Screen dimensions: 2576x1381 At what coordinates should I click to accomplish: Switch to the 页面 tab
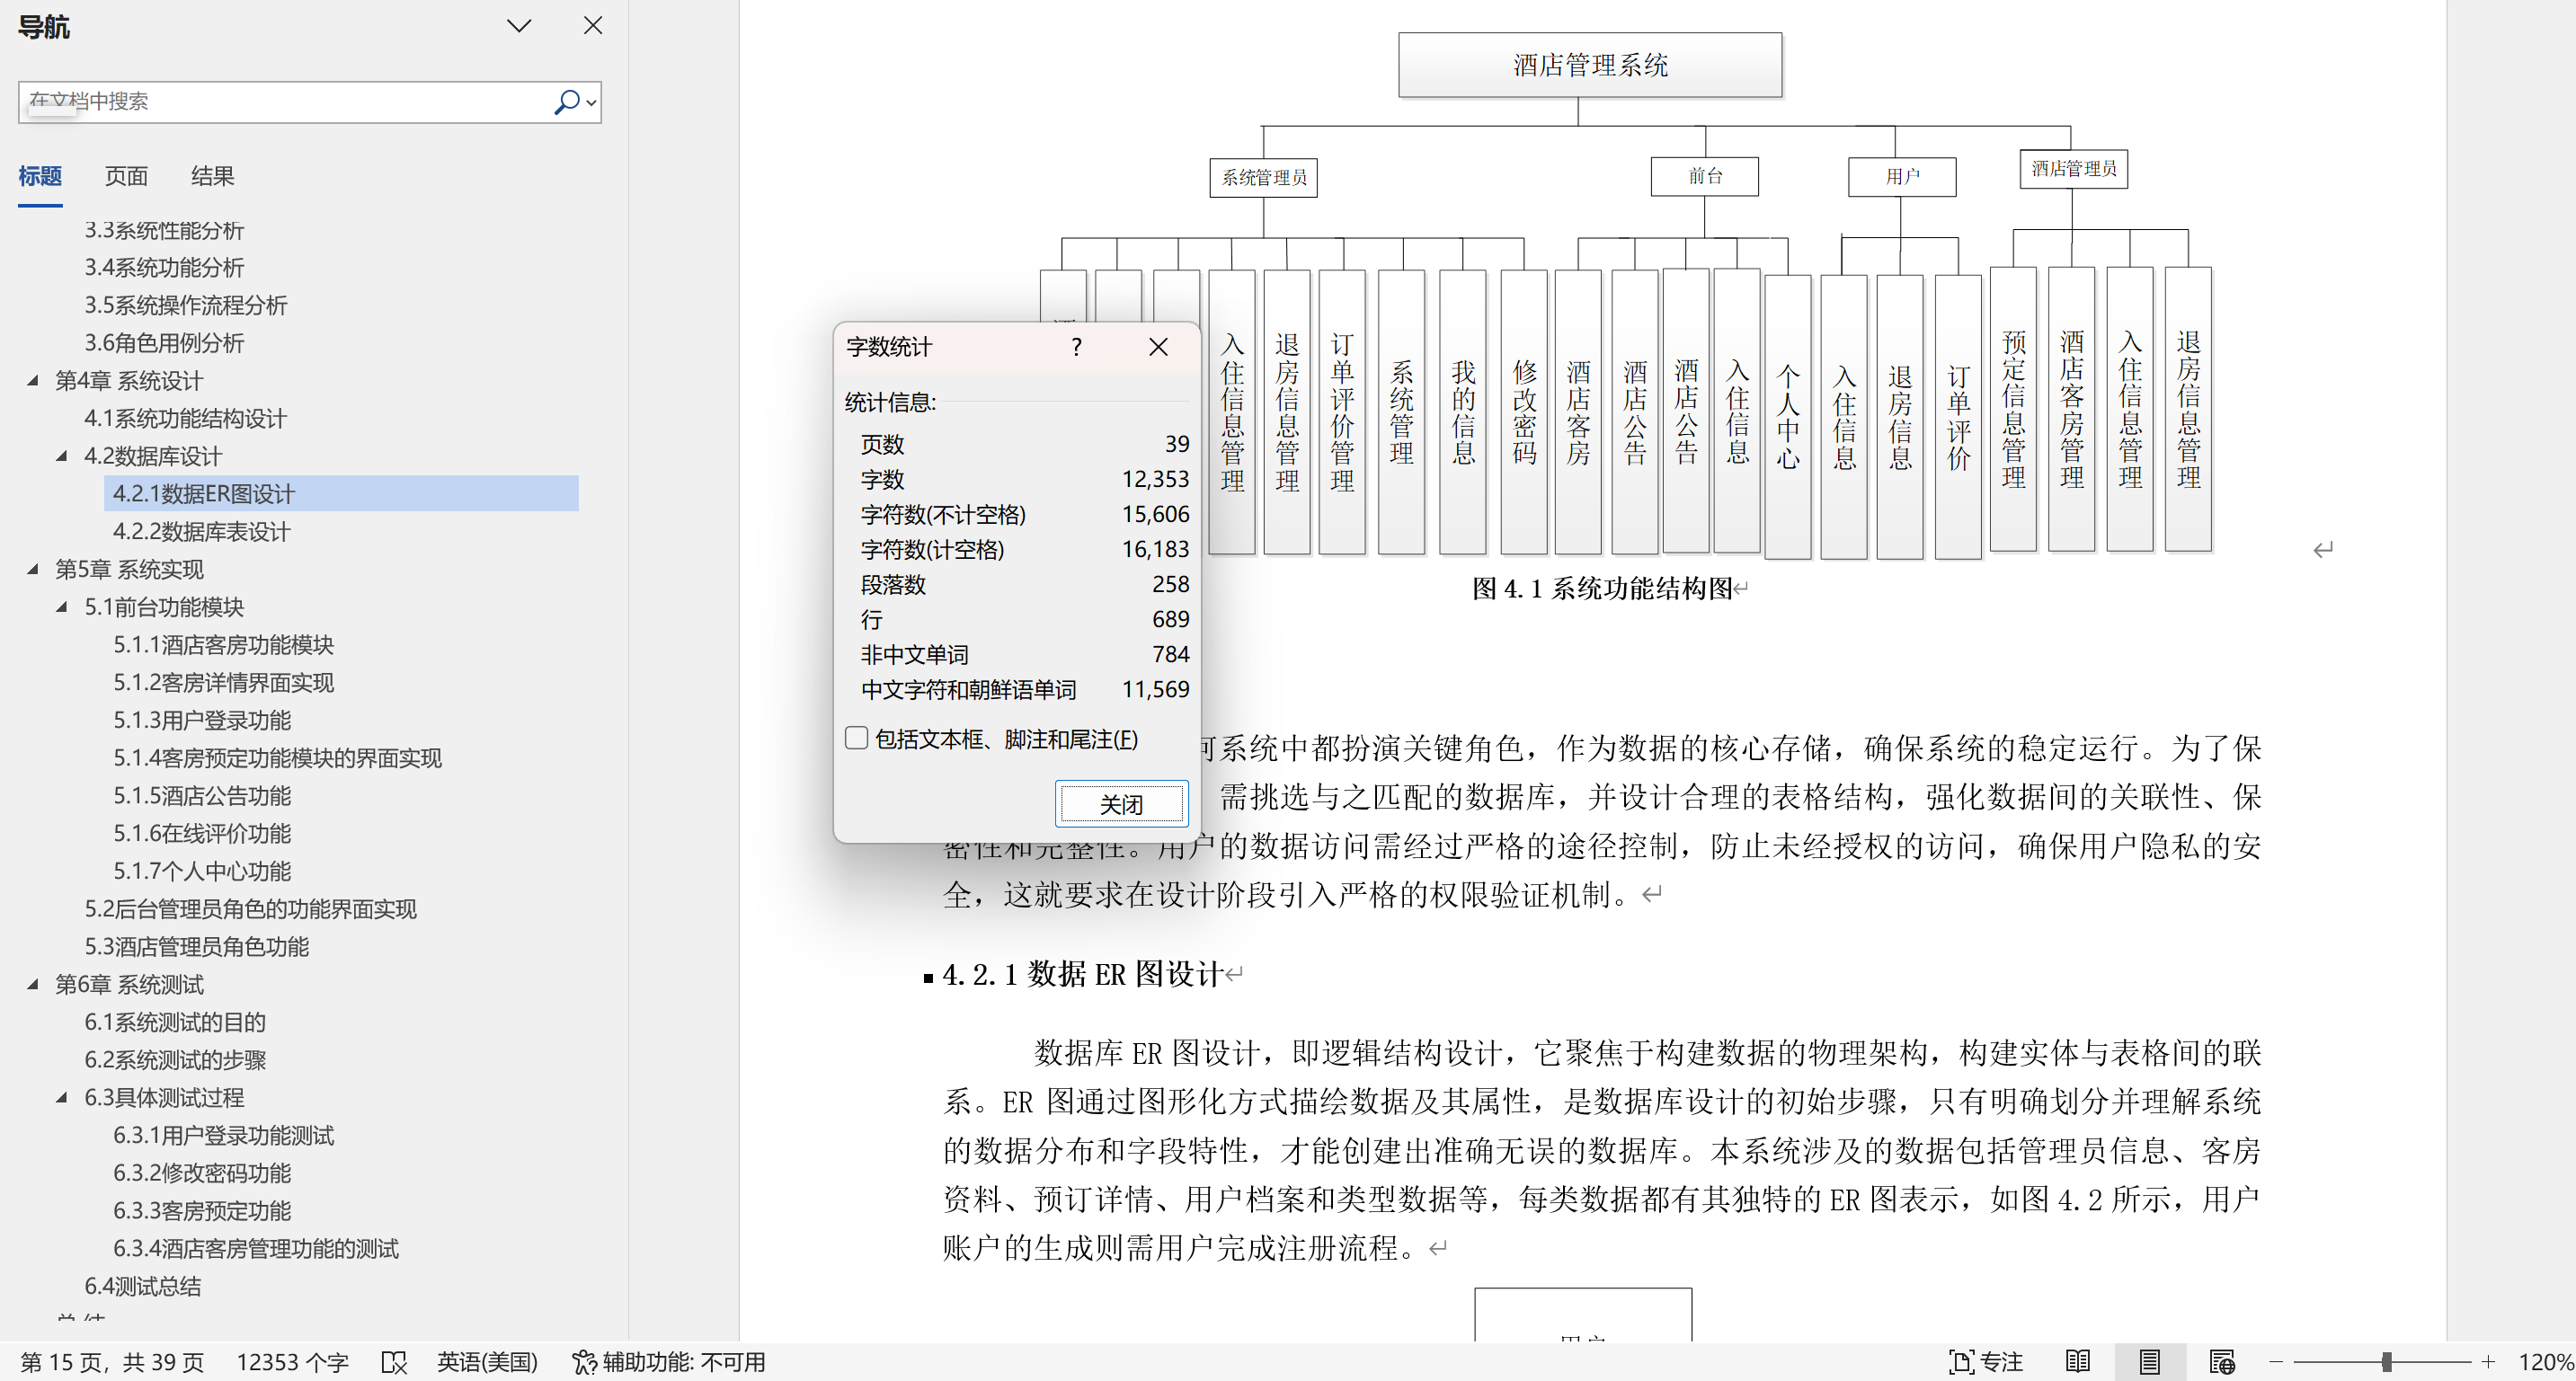(126, 176)
